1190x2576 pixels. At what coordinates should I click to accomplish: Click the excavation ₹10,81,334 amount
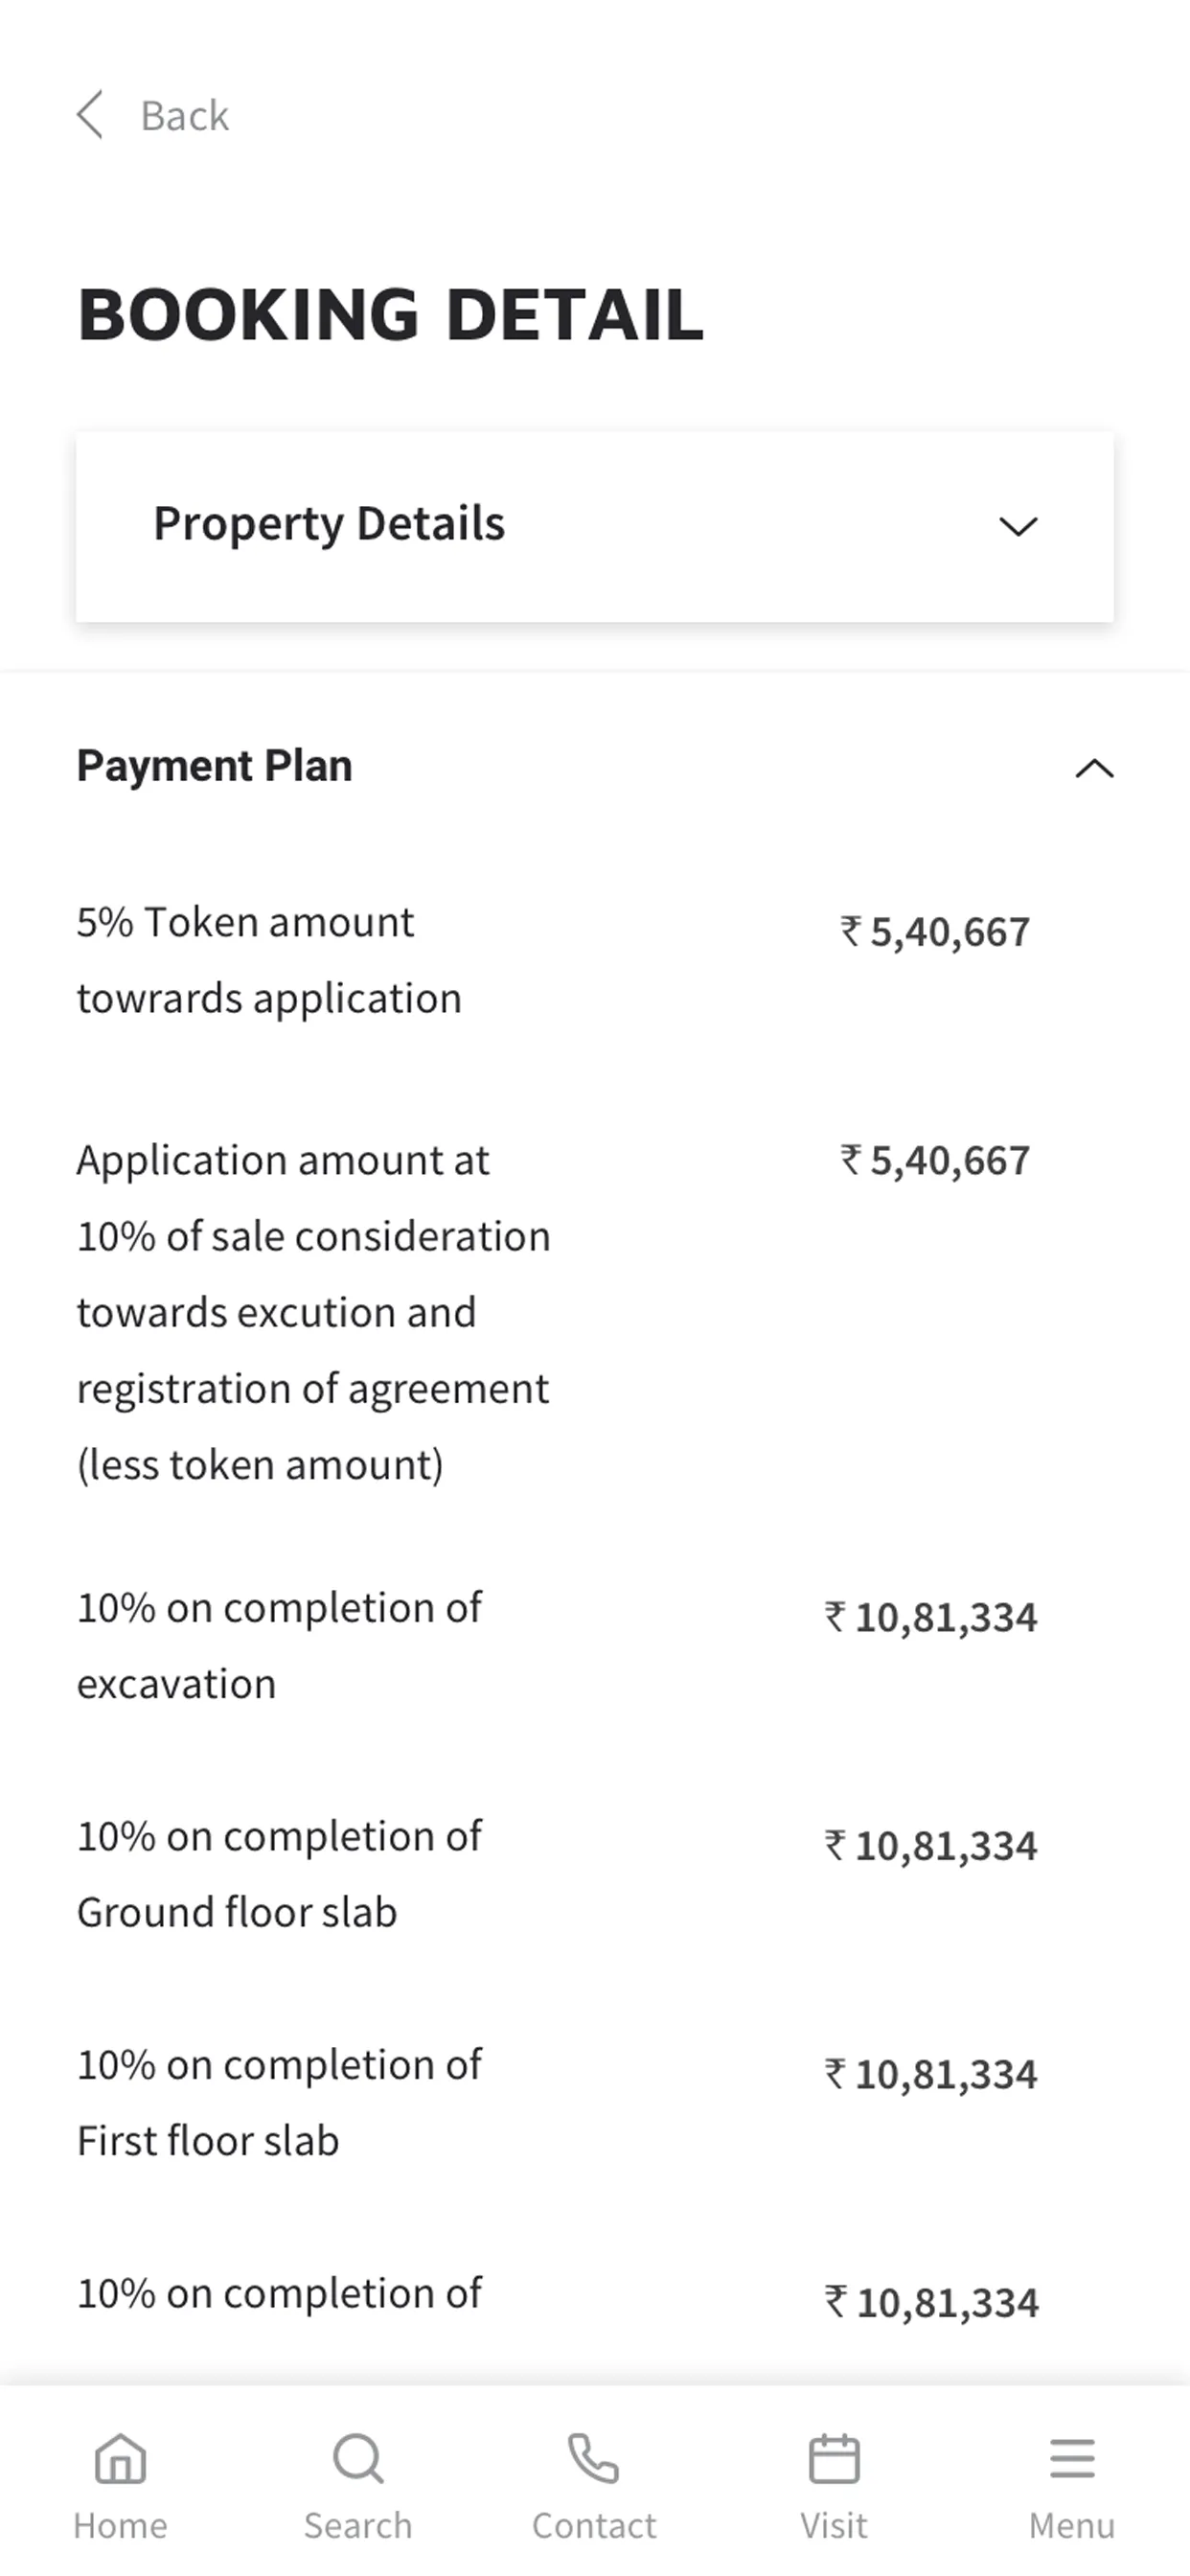[932, 1618]
